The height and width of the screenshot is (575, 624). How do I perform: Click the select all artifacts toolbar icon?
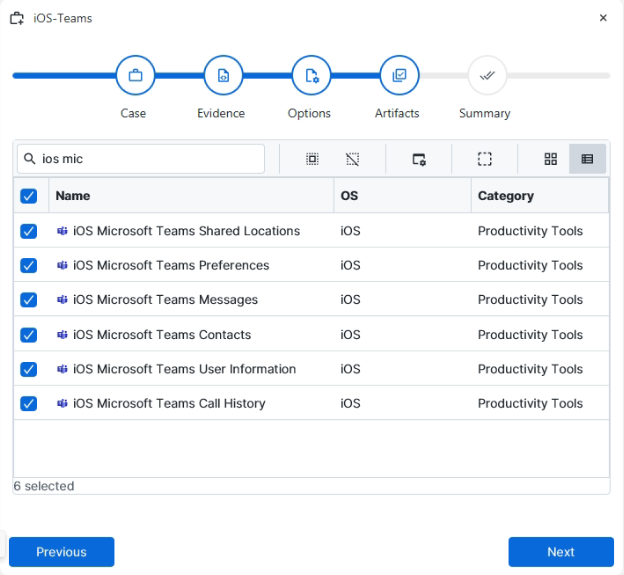tap(312, 159)
